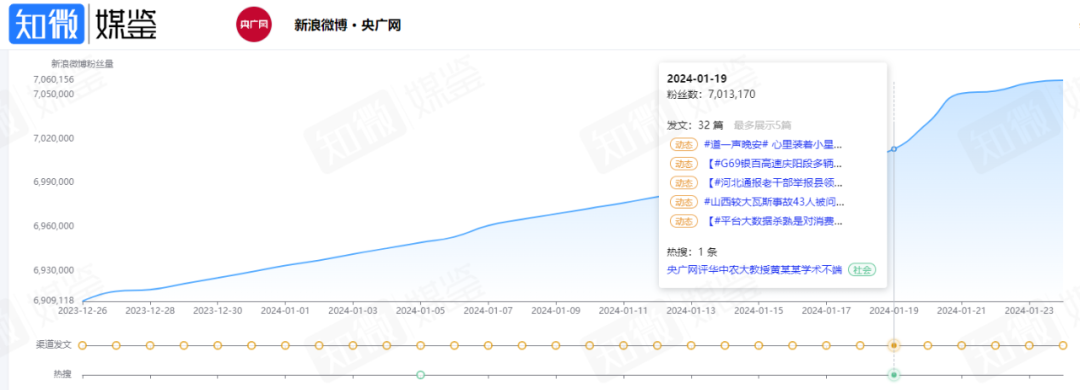Image resolution: width=1080 pixels, height=390 pixels.
Task: Select the 渠道发文 marker for 2023-12-28
Action: [149, 345]
